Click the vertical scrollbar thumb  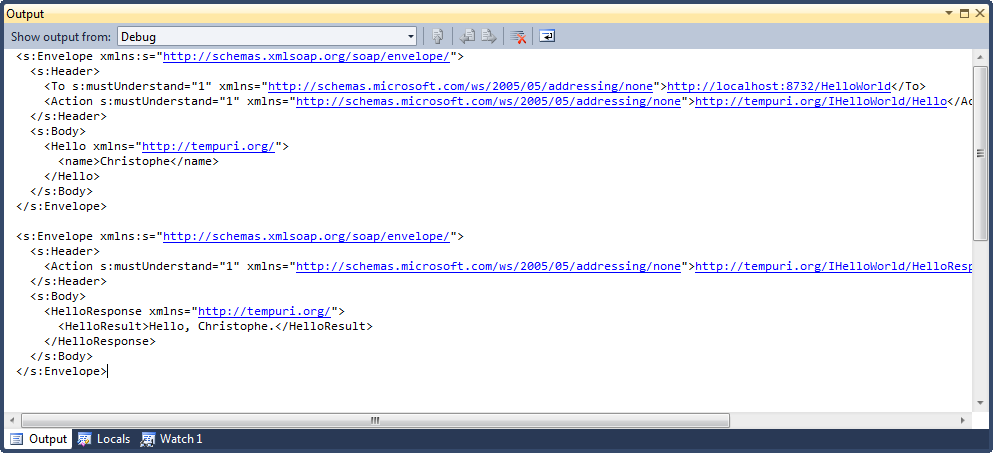pyautogui.click(x=981, y=152)
